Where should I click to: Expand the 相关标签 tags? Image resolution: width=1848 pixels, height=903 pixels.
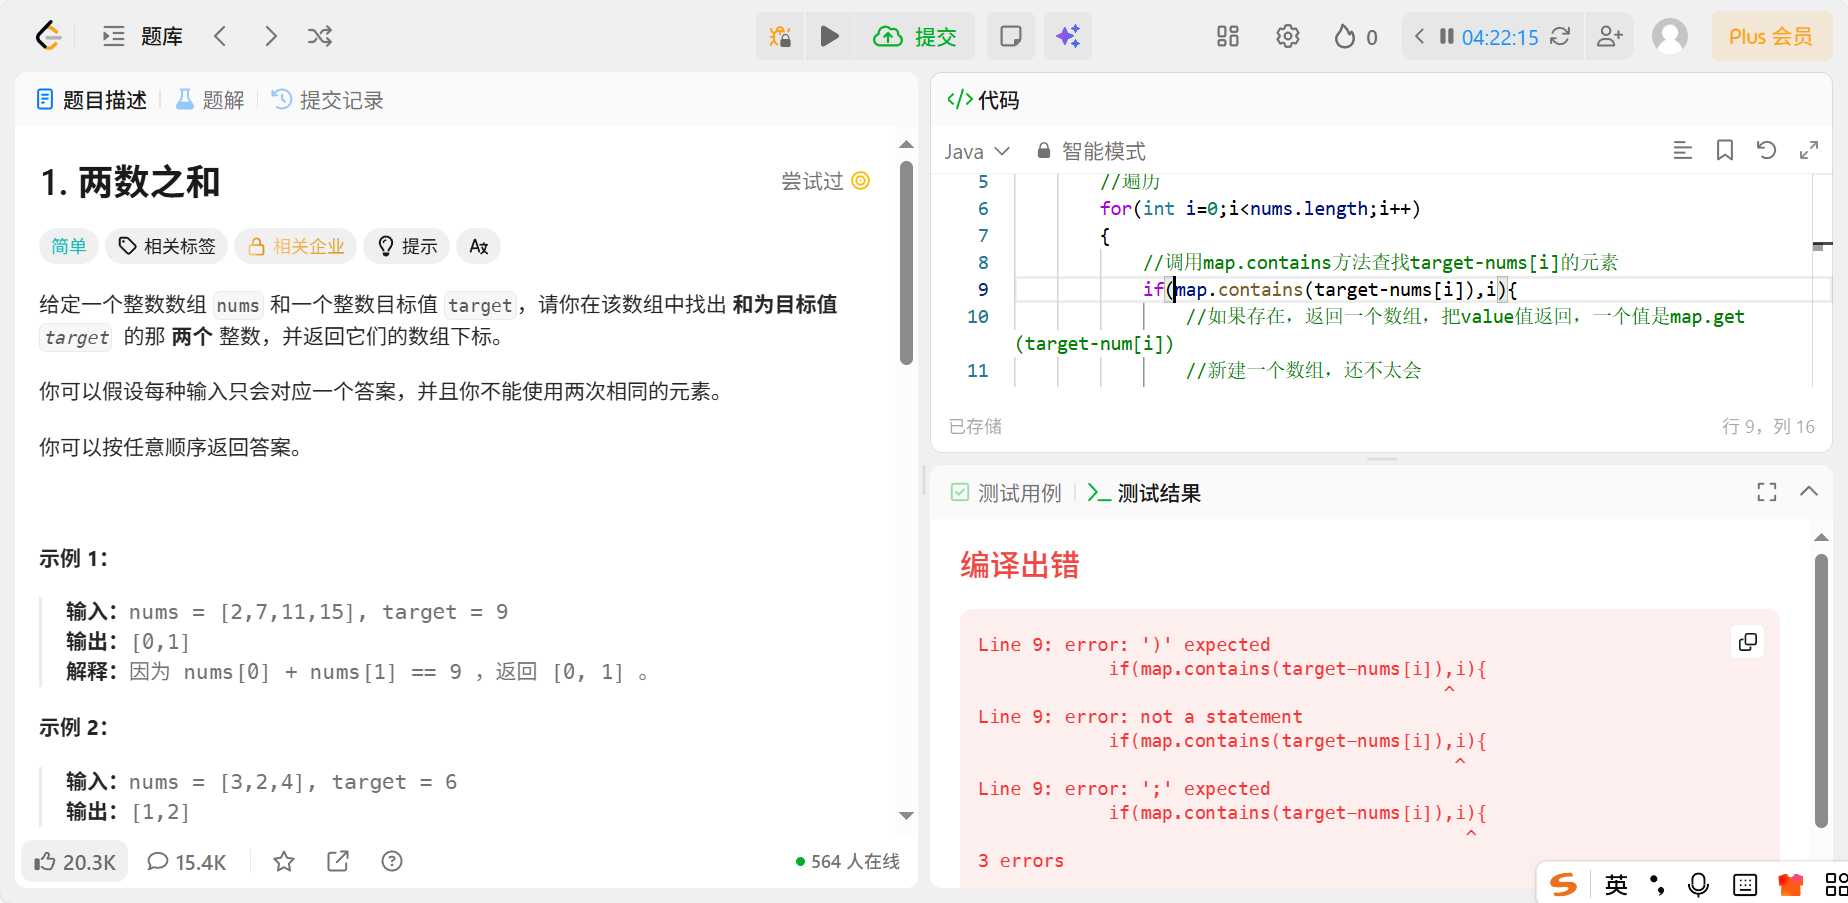click(x=167, y=246)
